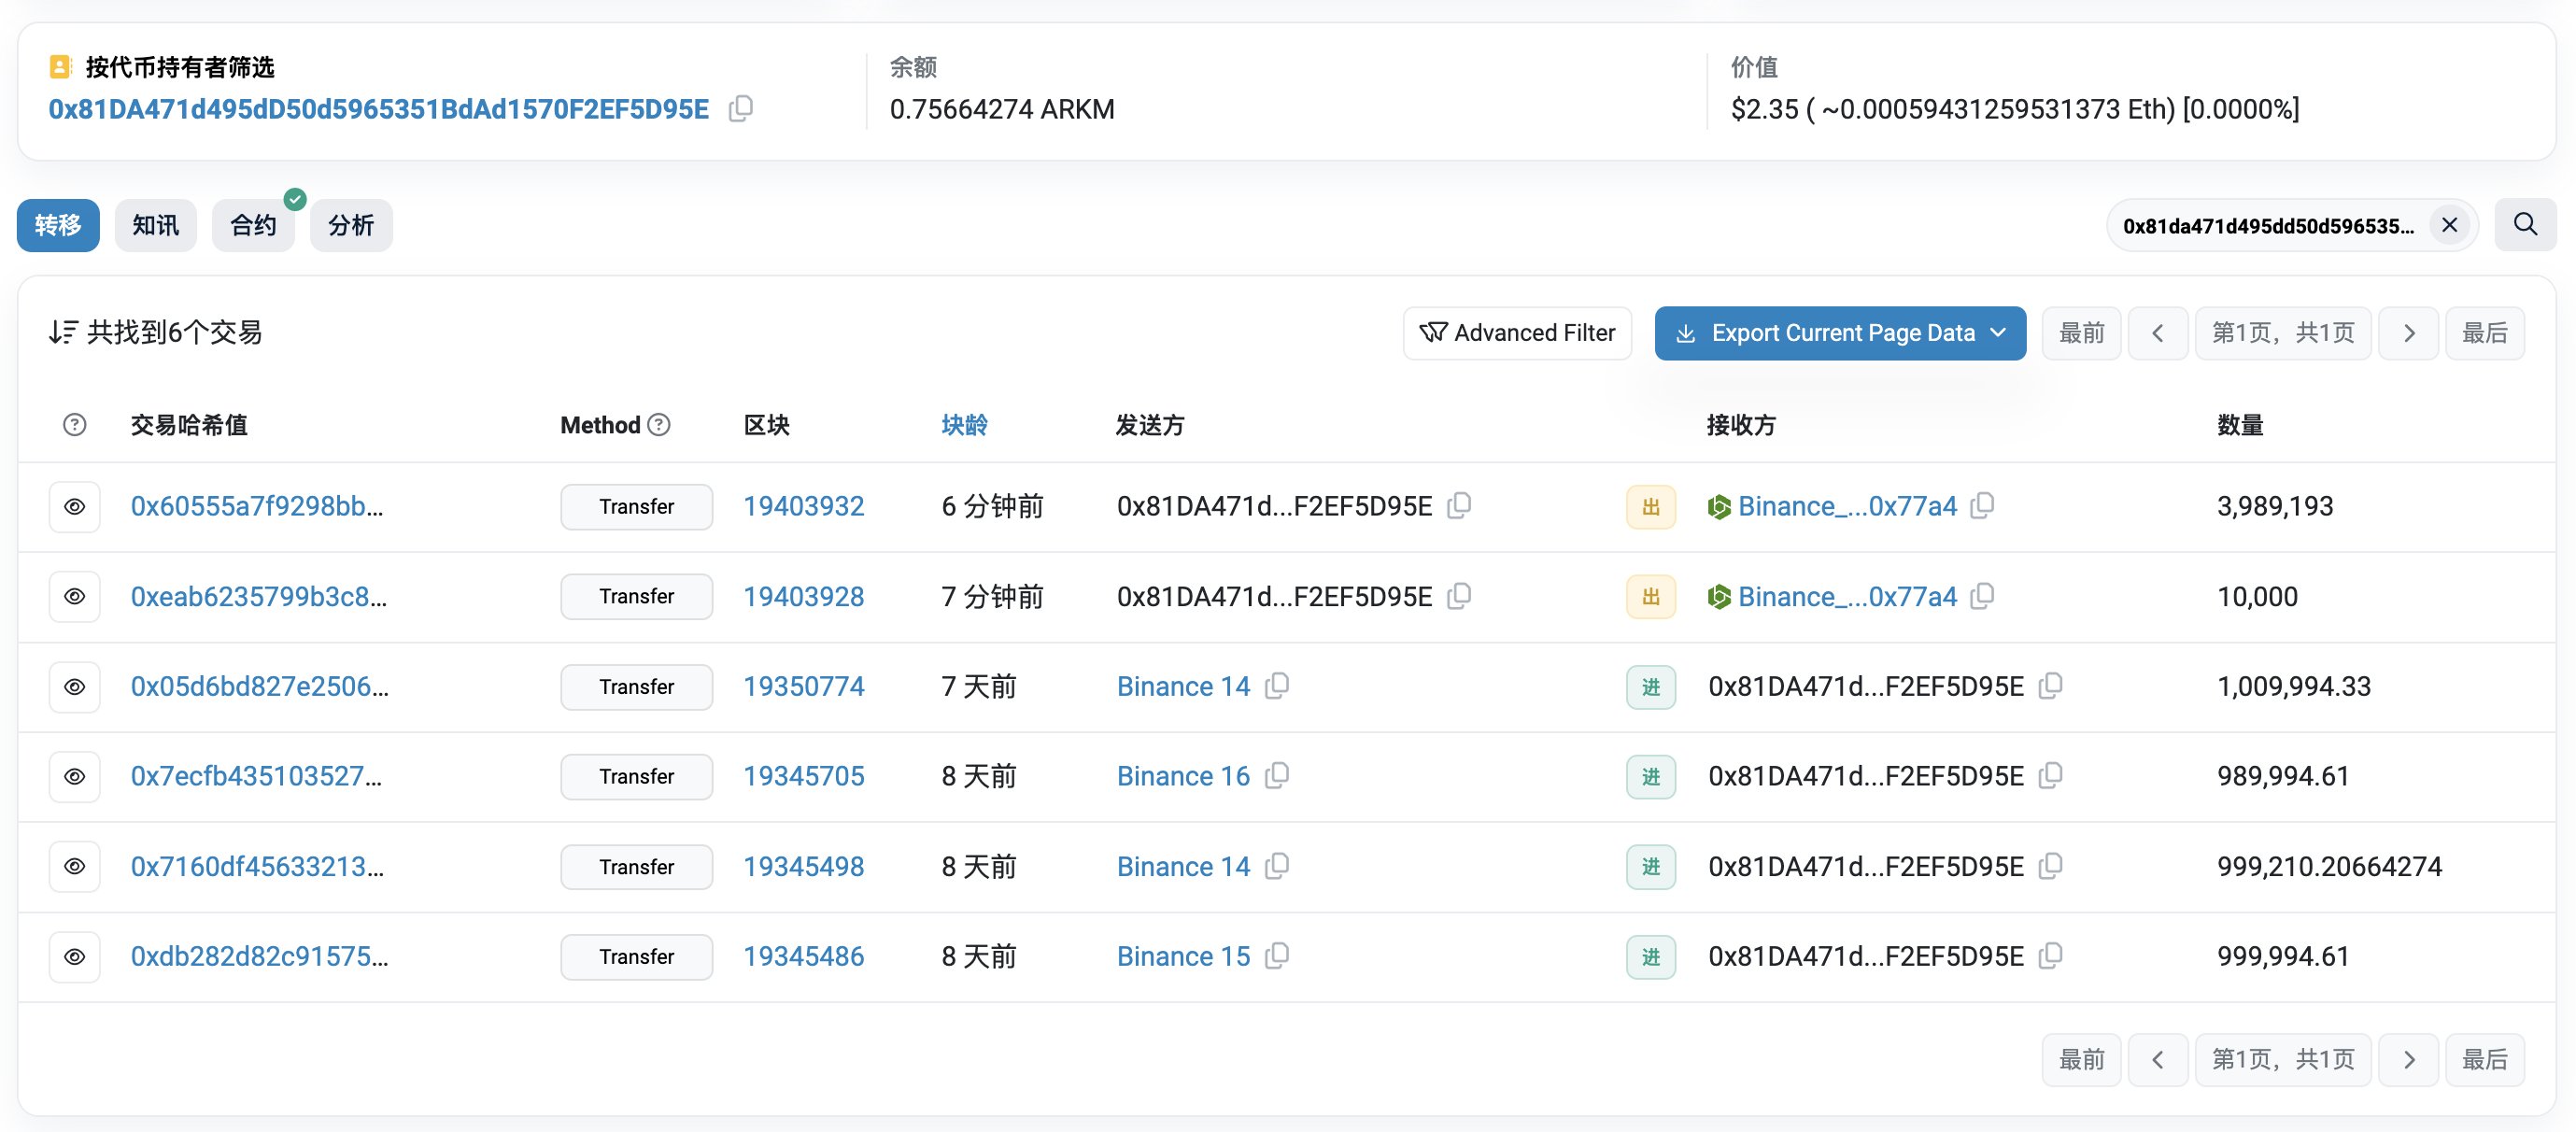Switch to 分析 analytics tab
Screen dimensions: 2576x1132
[351, 225]
